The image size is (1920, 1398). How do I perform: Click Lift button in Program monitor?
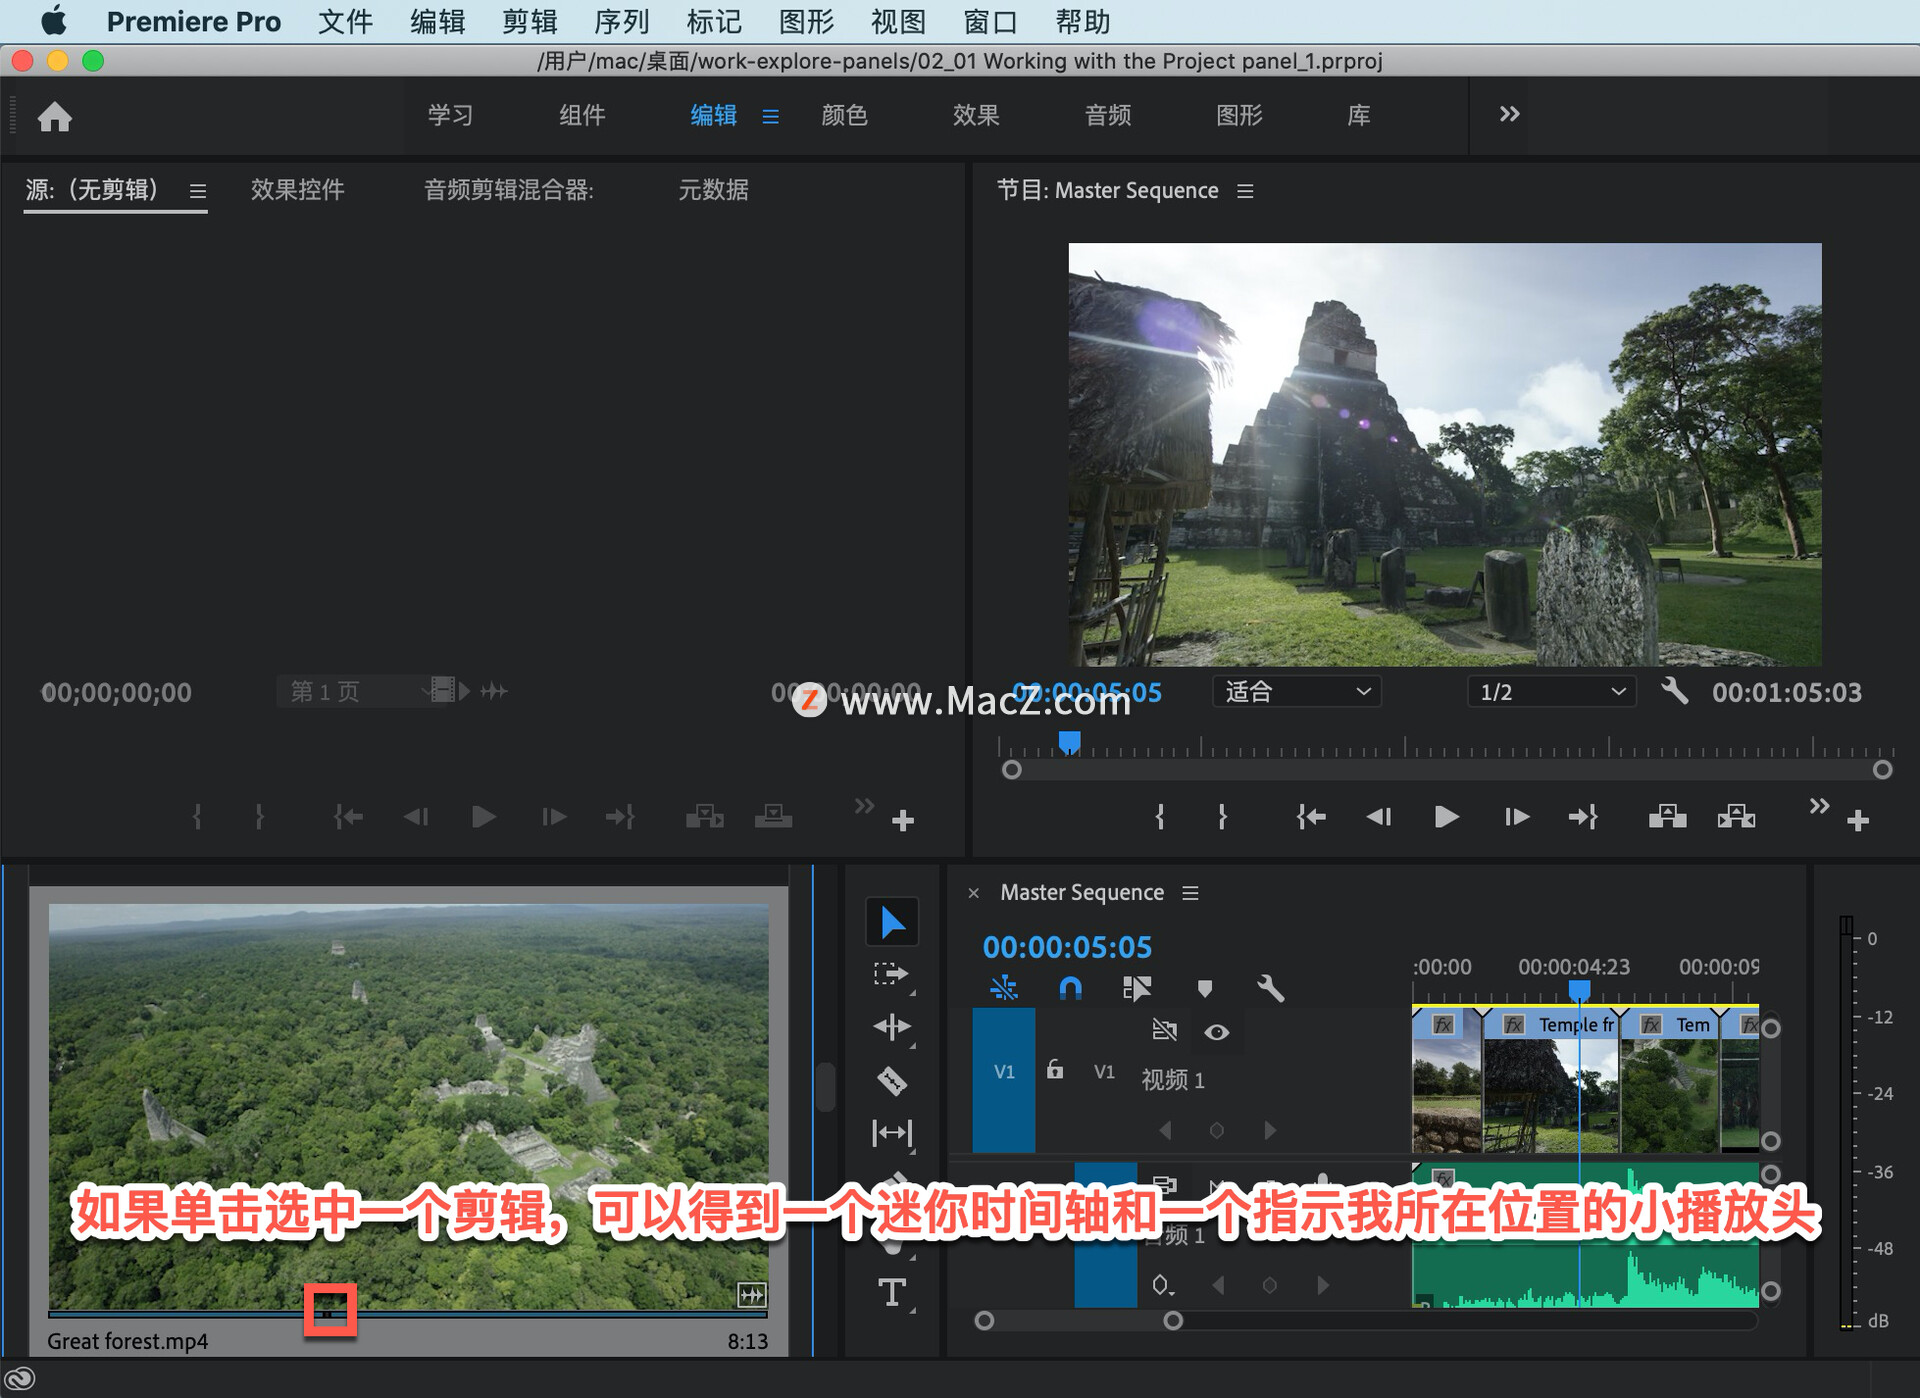coord(1667,817)
